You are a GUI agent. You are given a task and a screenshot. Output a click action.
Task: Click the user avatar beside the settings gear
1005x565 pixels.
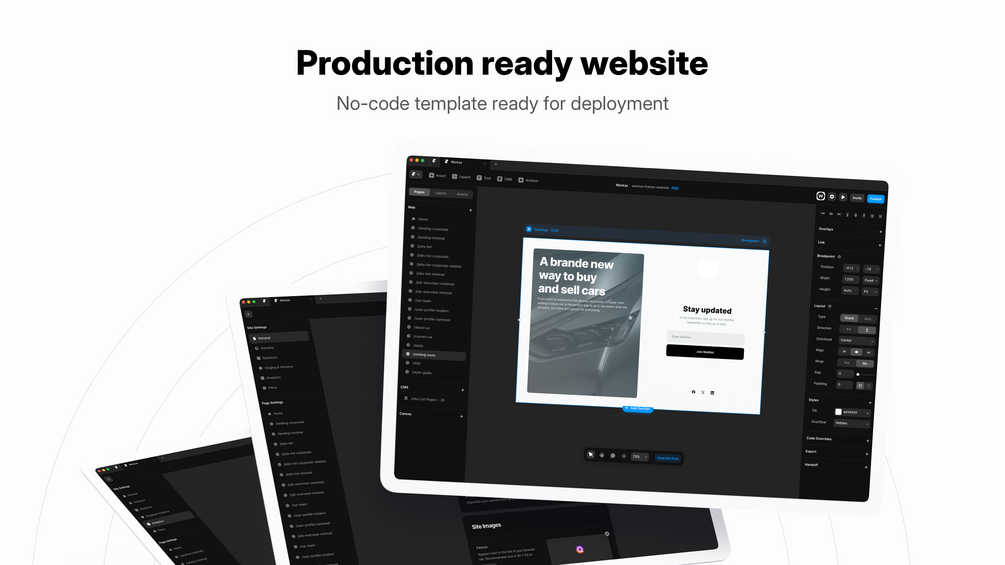[820, 196]
